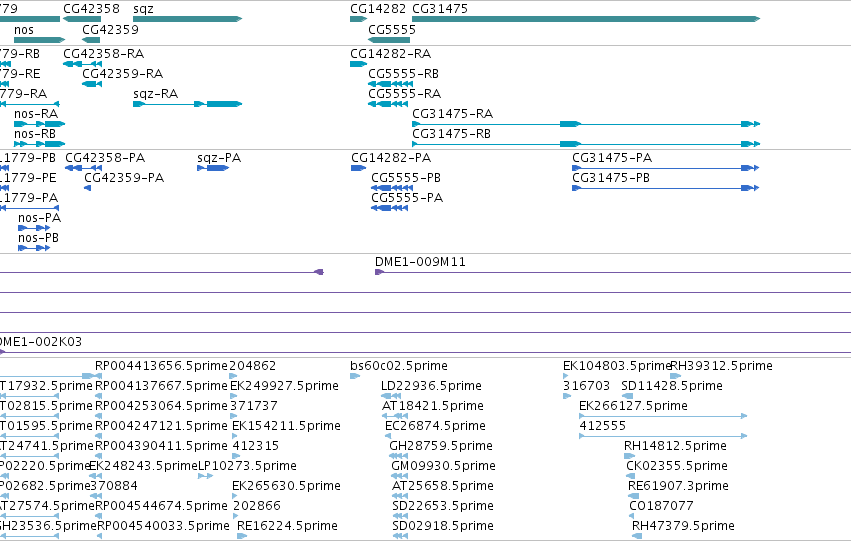
Task: Select EST RP004390411.5prime
Action: pos(161,446)
